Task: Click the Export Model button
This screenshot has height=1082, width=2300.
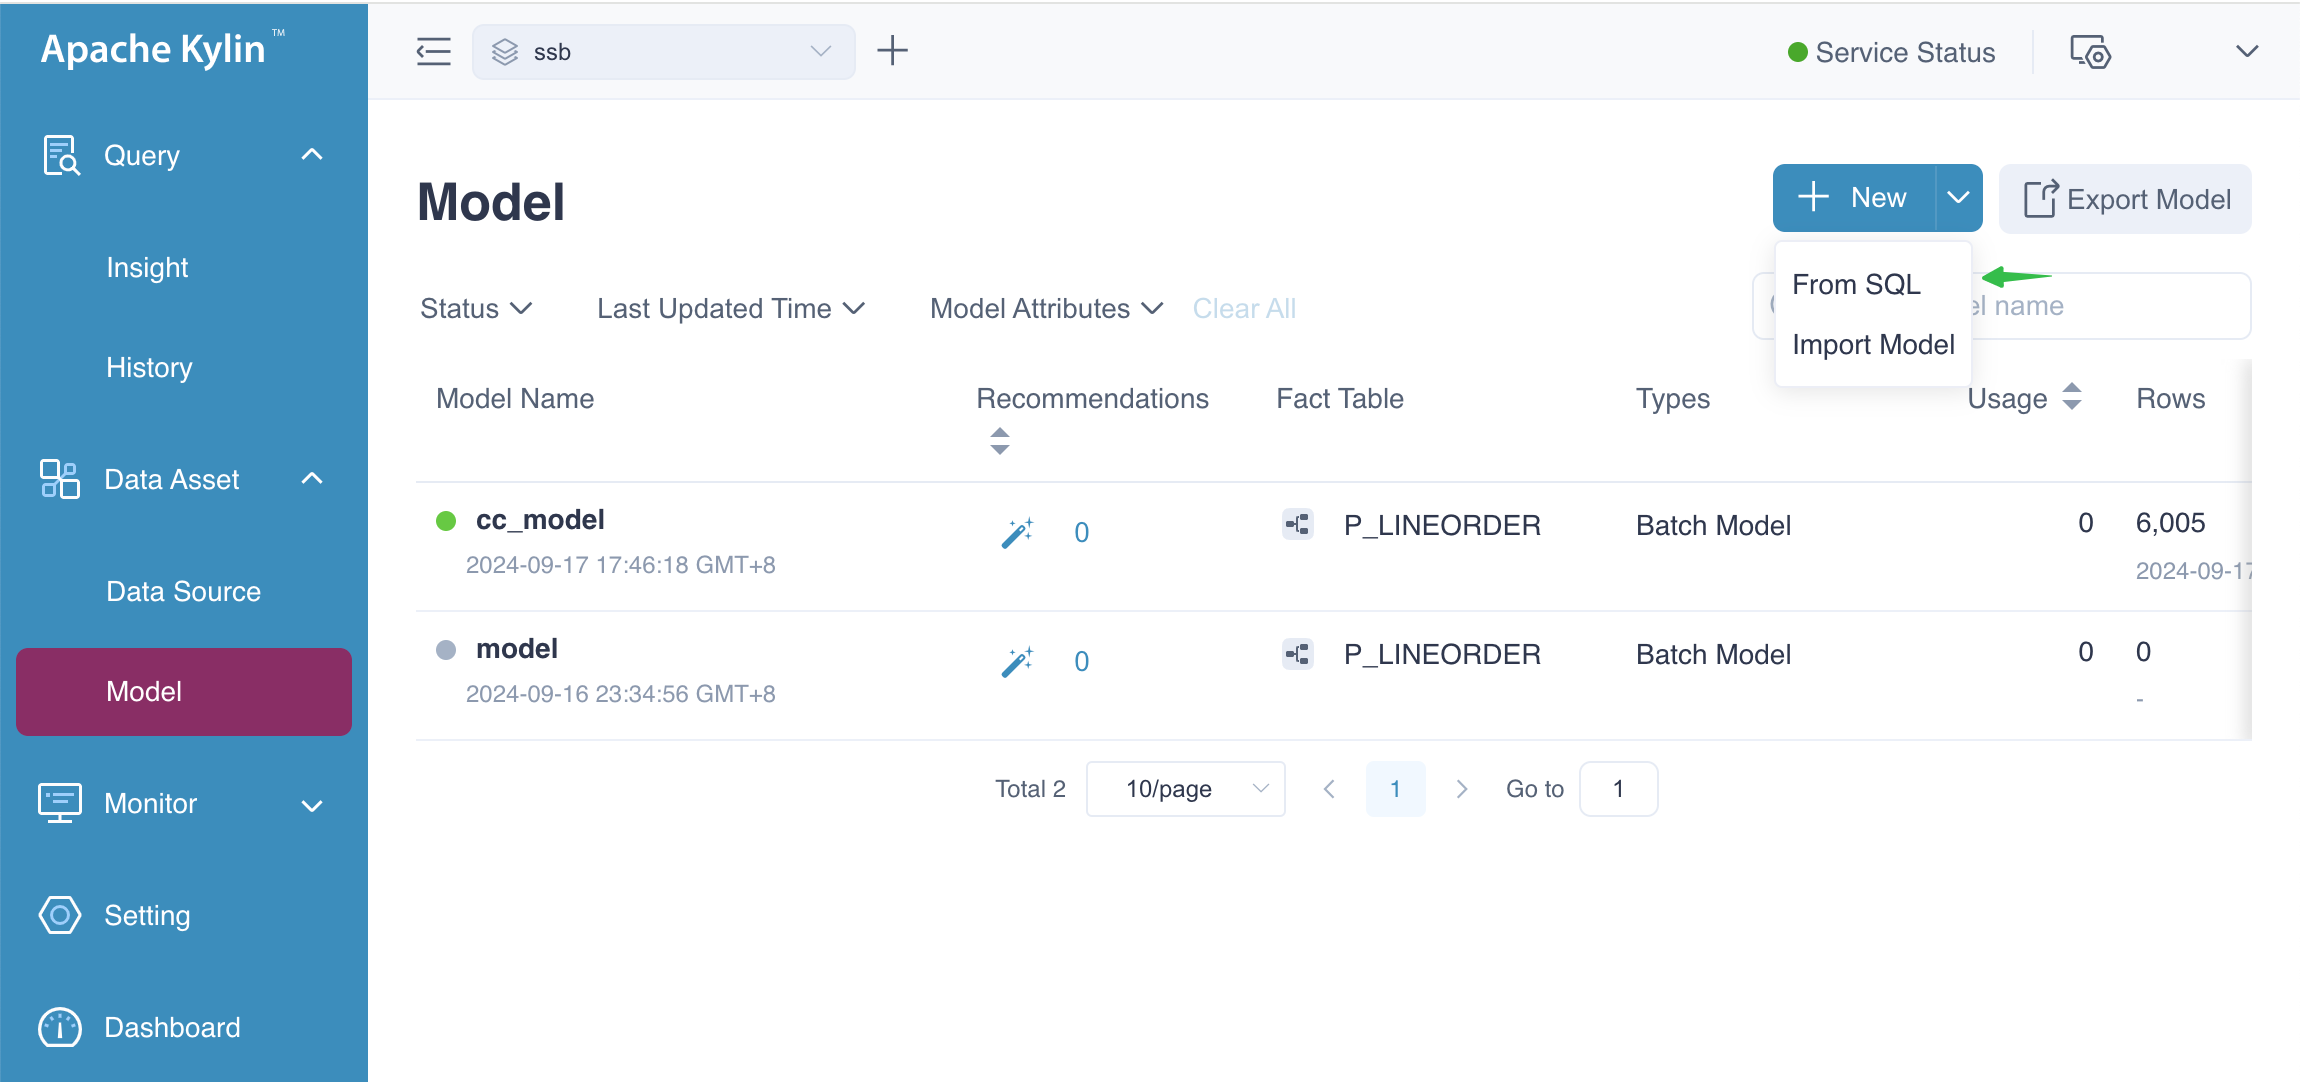Action: tap(2125, 199)
